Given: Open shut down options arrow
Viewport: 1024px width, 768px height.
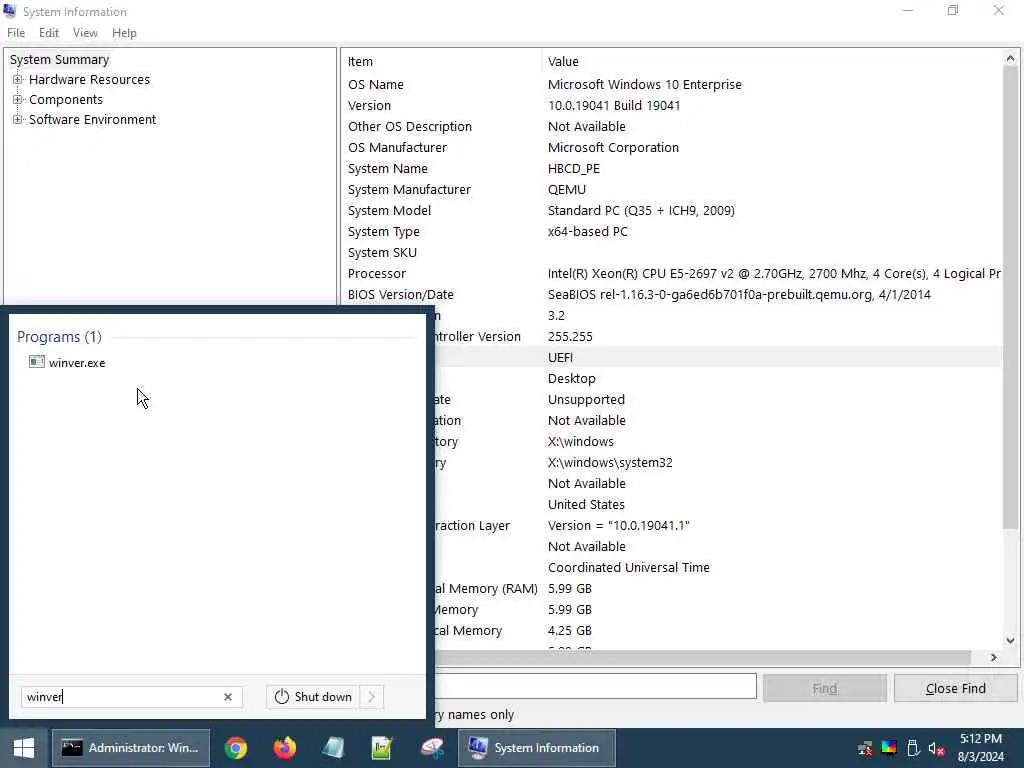Looking at the screenshot, I should pos(372,697).
